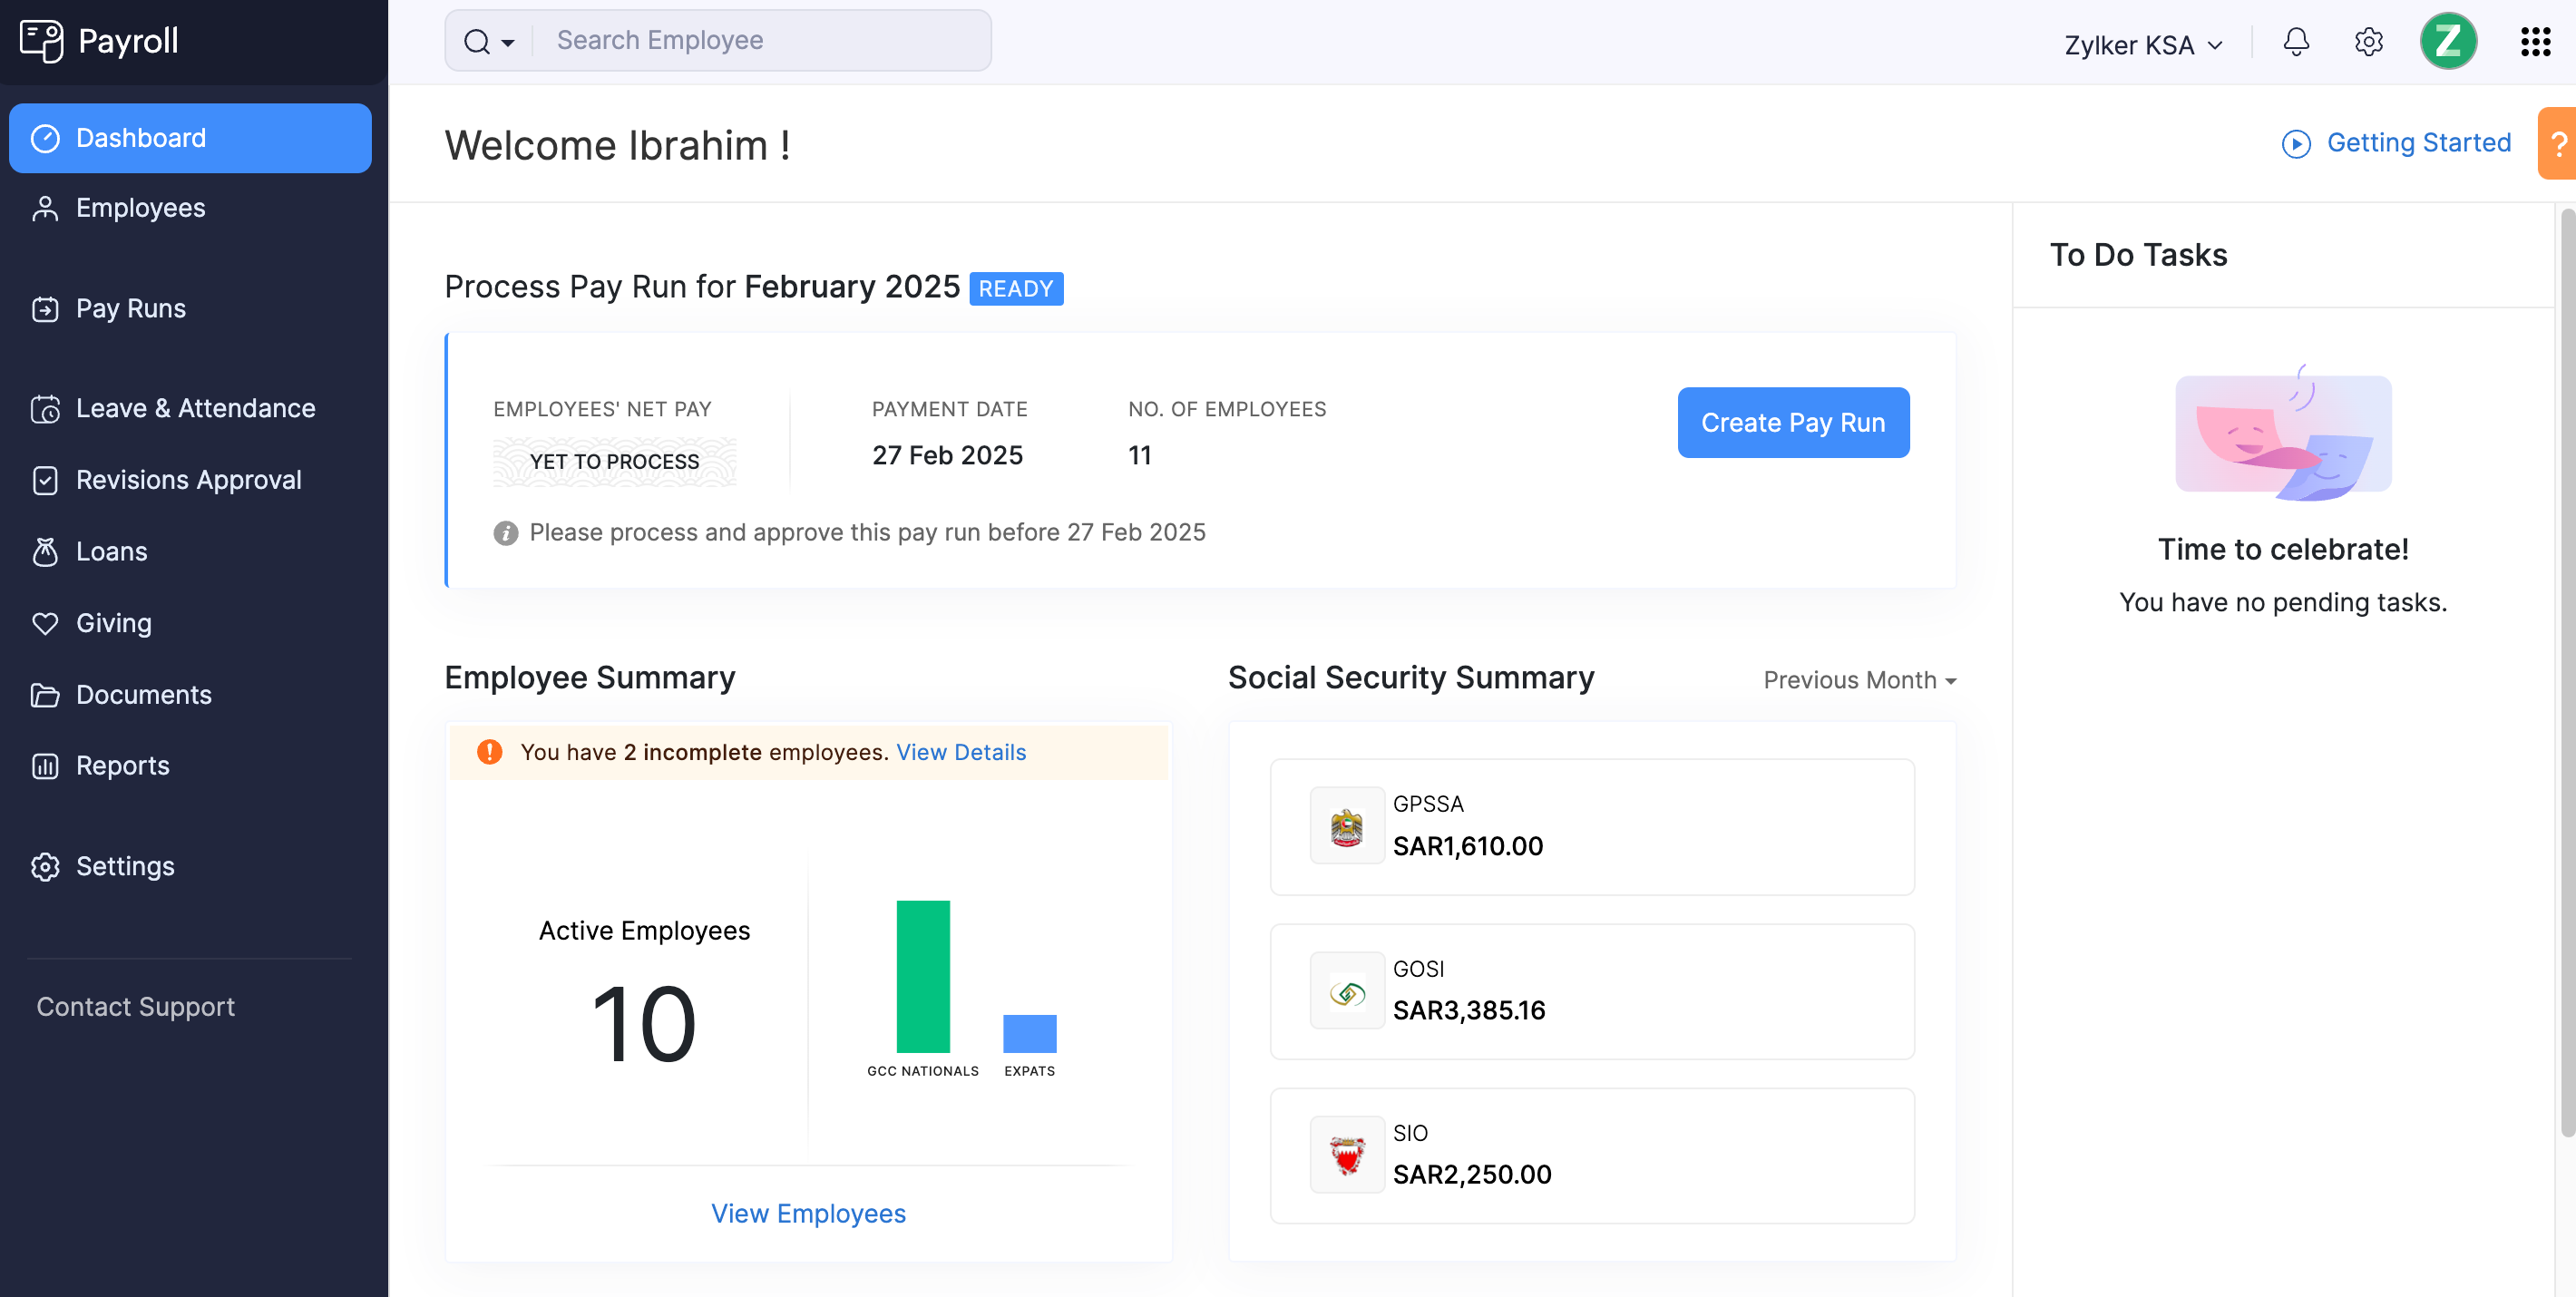Open the Loans section
Screen dimensions: 2576x1297
point(111,550)
